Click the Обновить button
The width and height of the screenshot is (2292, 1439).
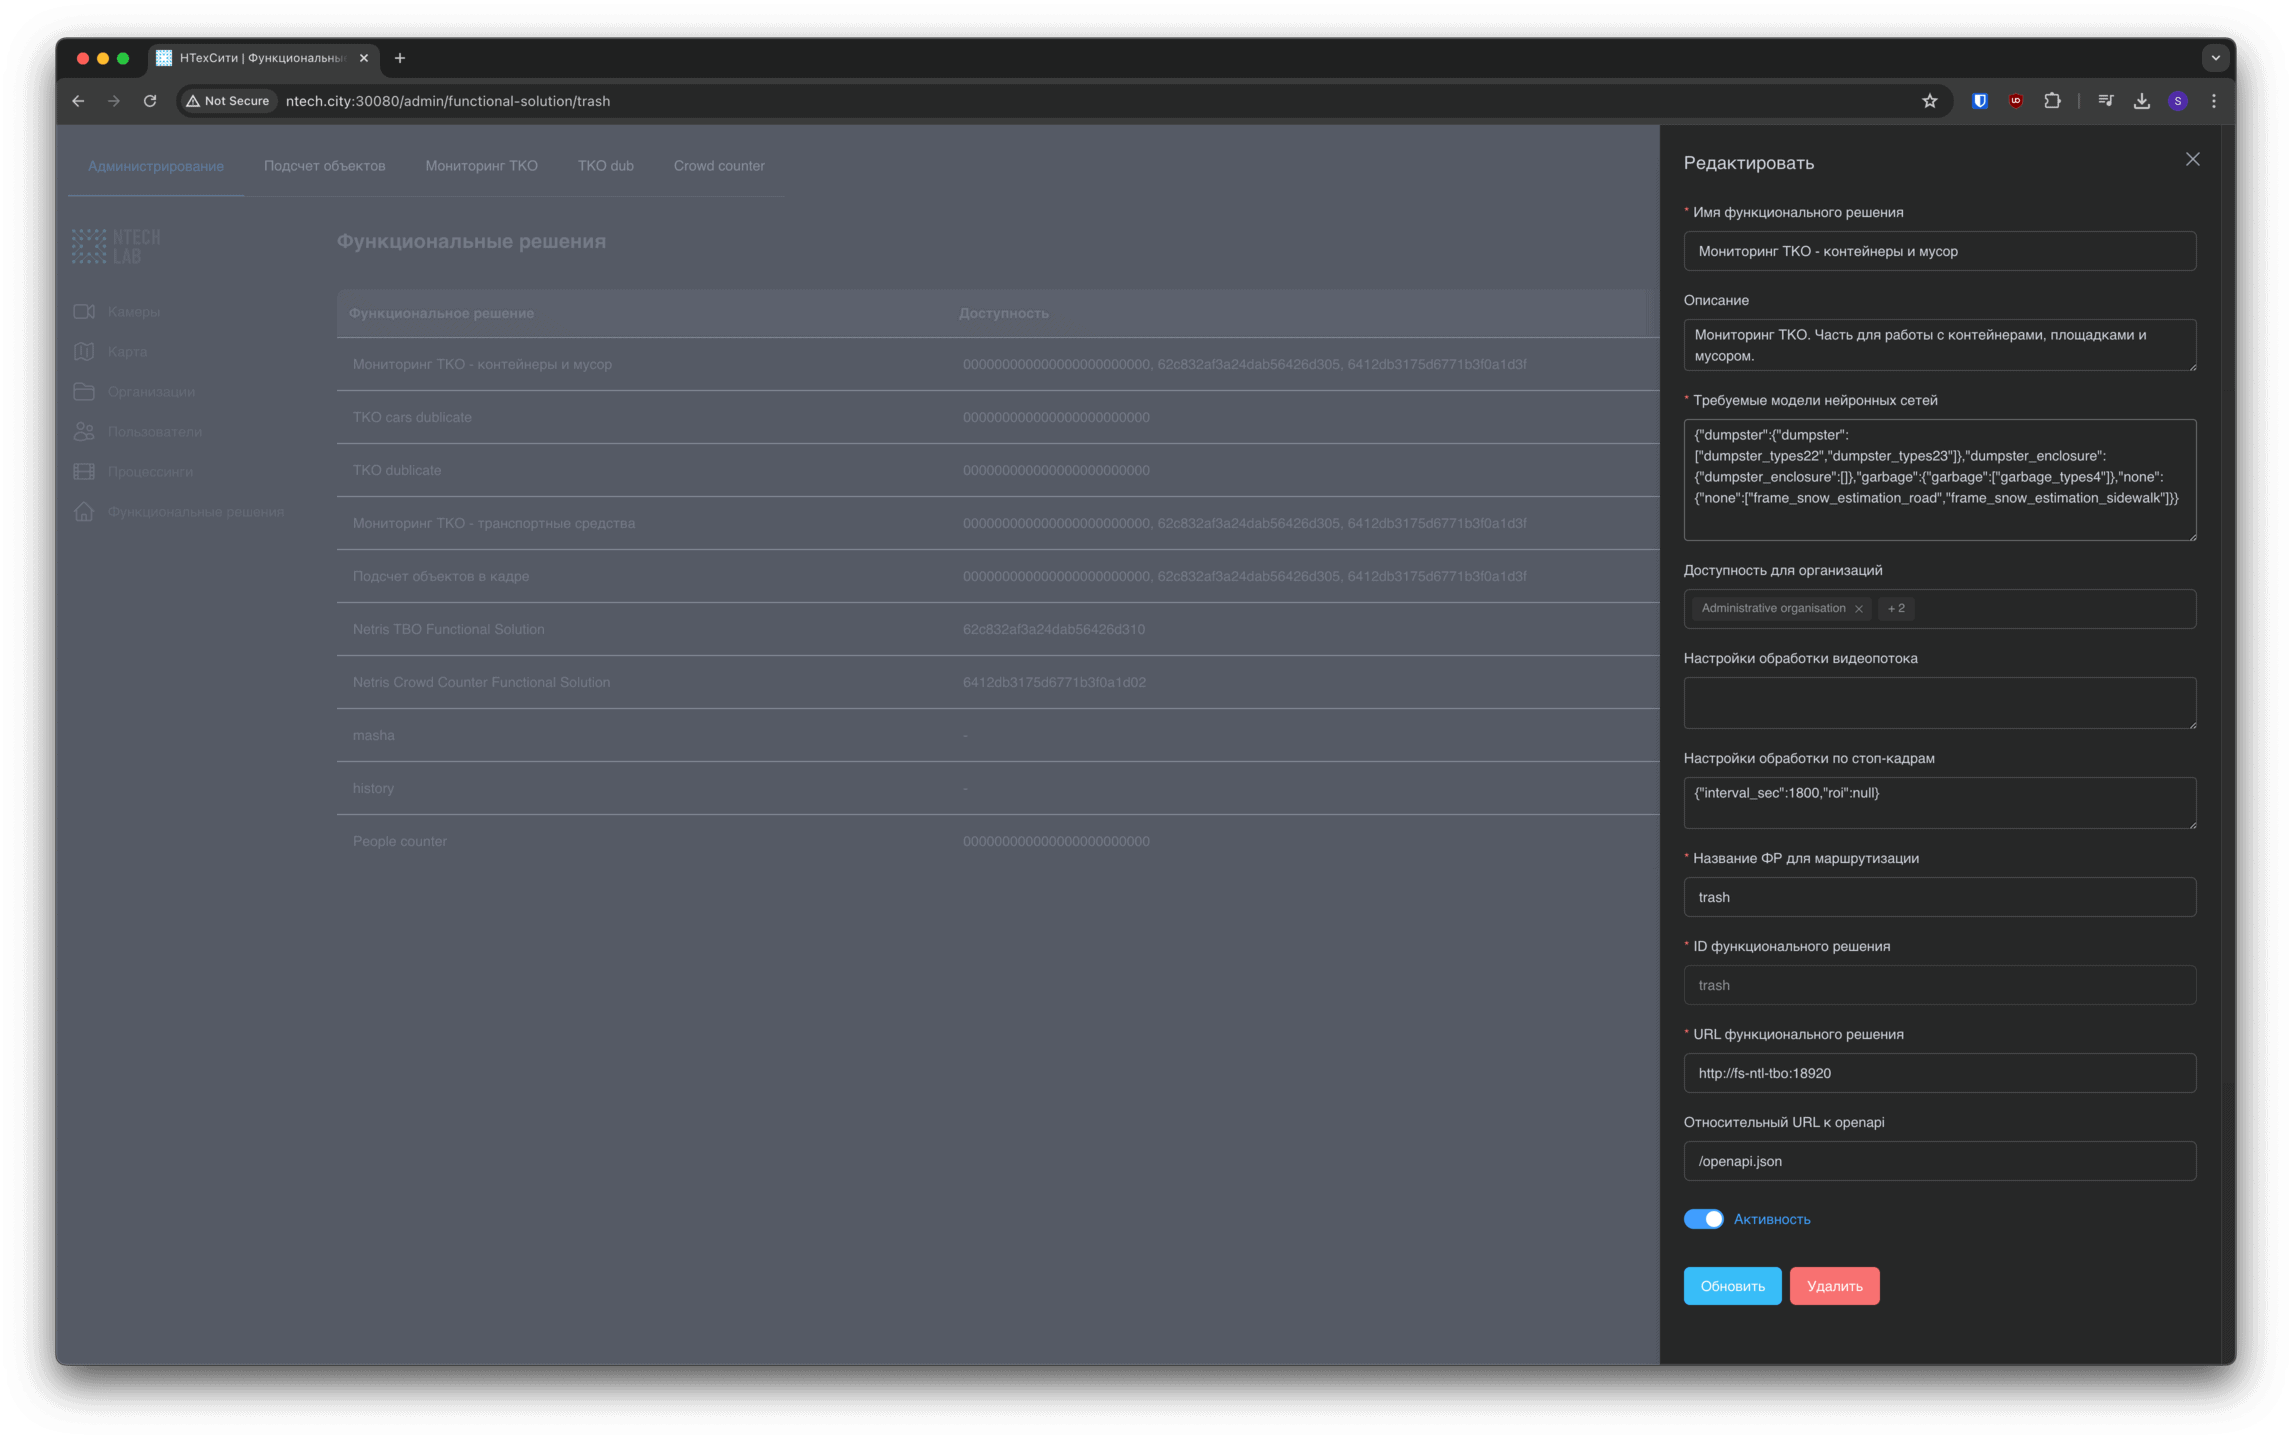[x=1732, y=1286]
